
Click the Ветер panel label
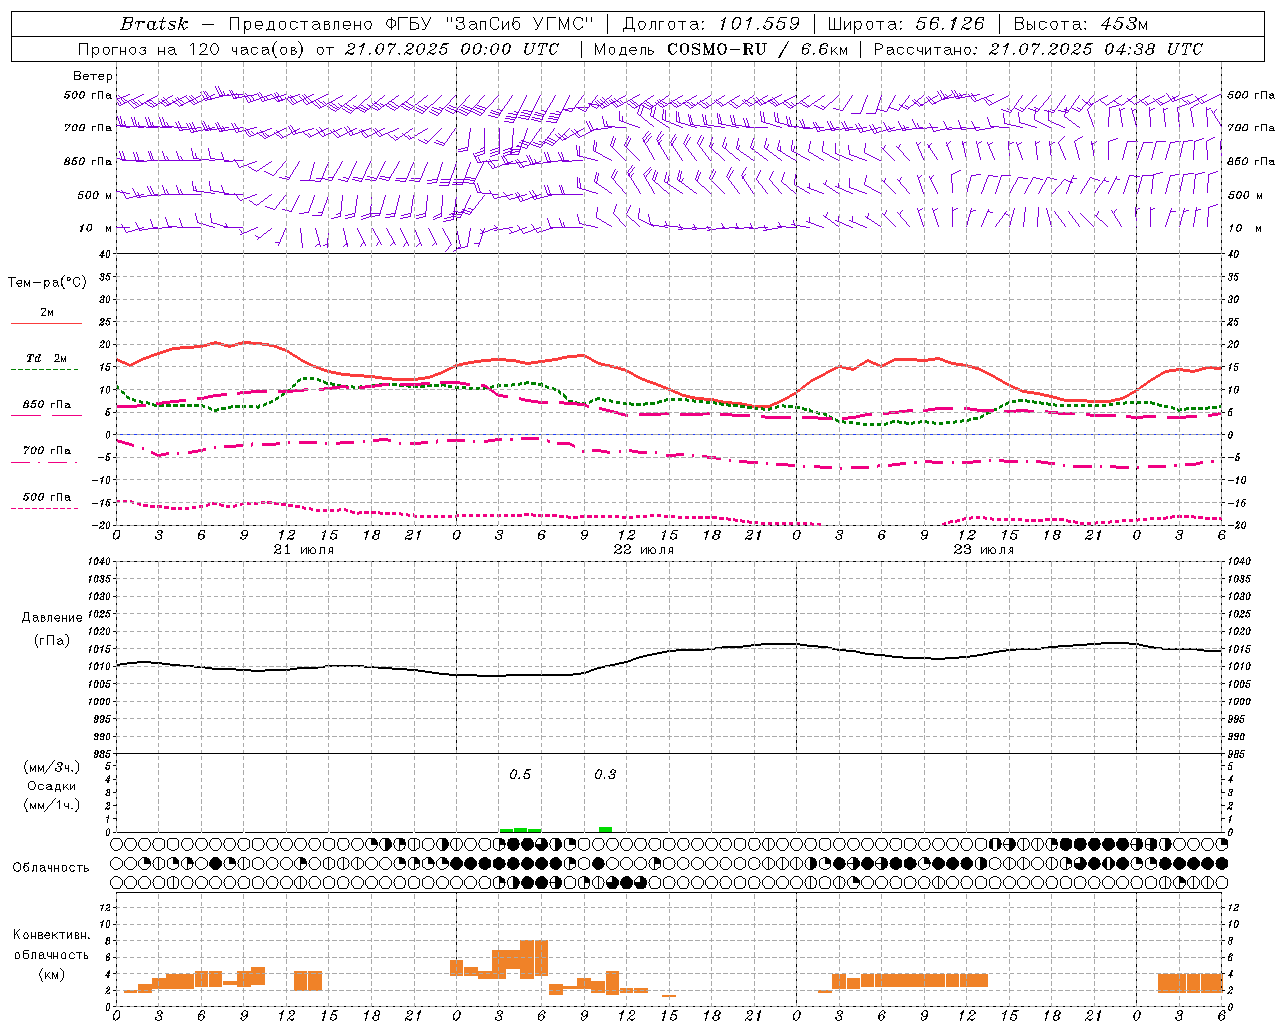pyautogui.click(x=93, y=76)
